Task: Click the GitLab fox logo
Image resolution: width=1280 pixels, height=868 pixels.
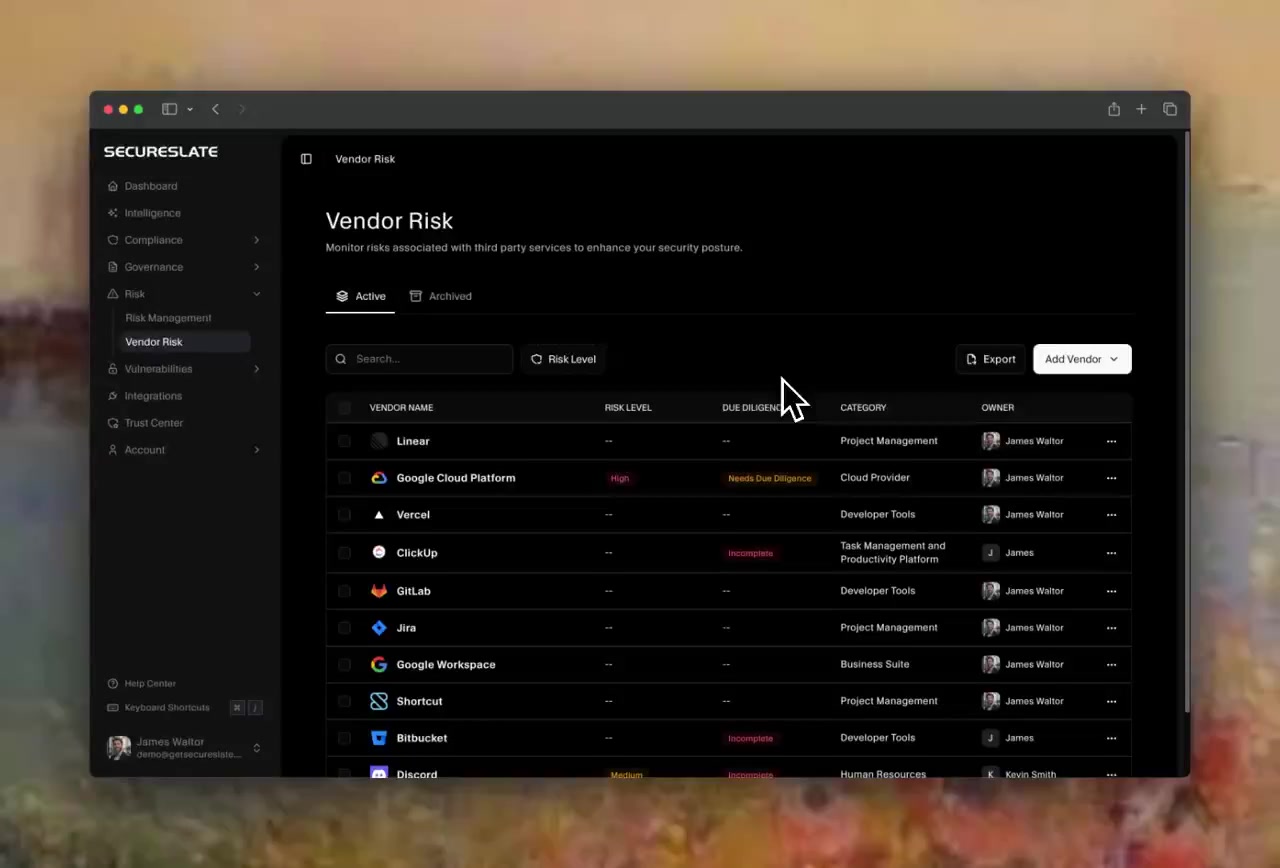Action: click(379, 591)
